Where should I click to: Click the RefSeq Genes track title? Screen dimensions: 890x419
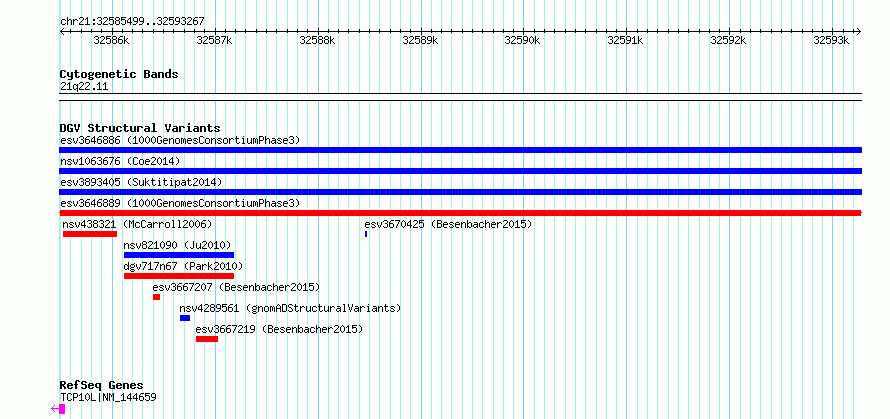102,386
